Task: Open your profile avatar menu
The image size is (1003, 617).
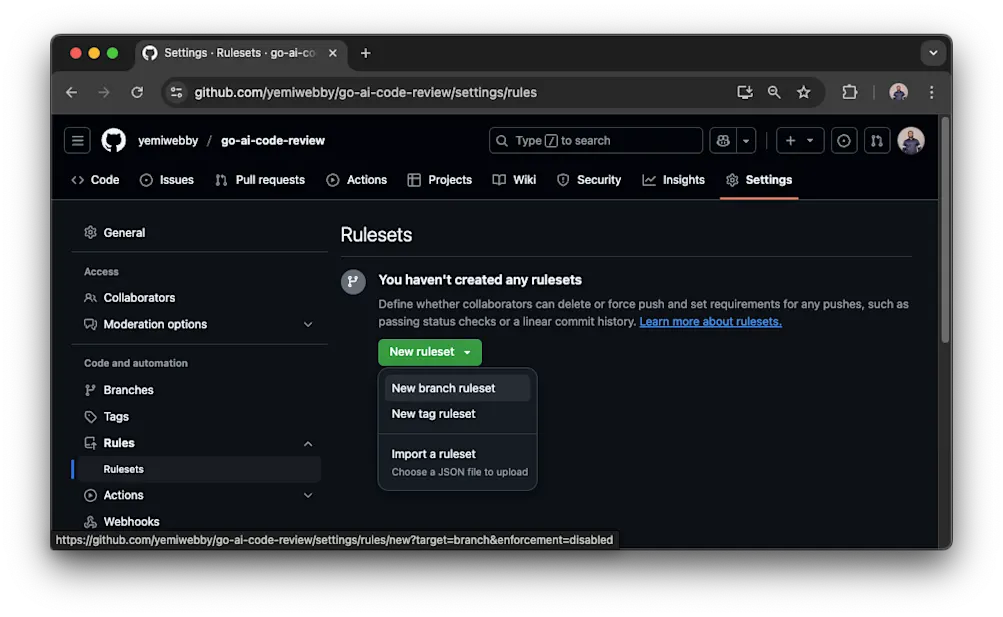Action: tap(911, 140)
